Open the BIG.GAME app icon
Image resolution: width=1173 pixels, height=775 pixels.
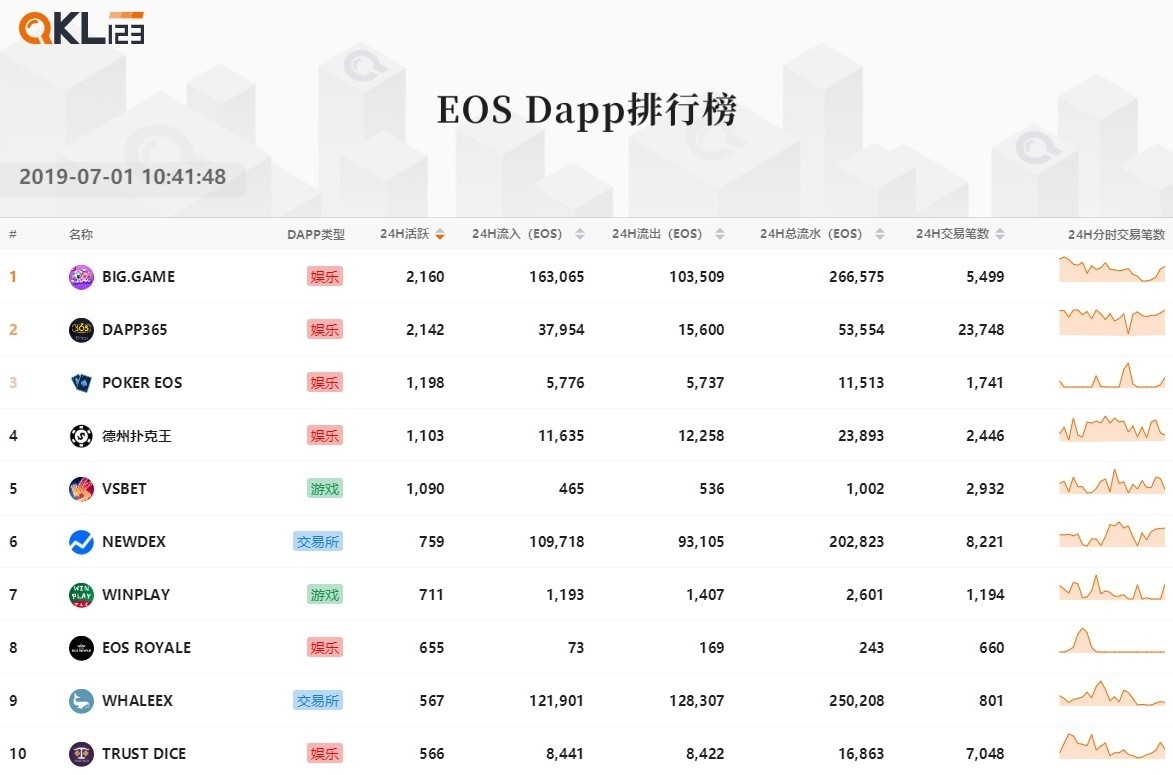[x=81, y=277]
